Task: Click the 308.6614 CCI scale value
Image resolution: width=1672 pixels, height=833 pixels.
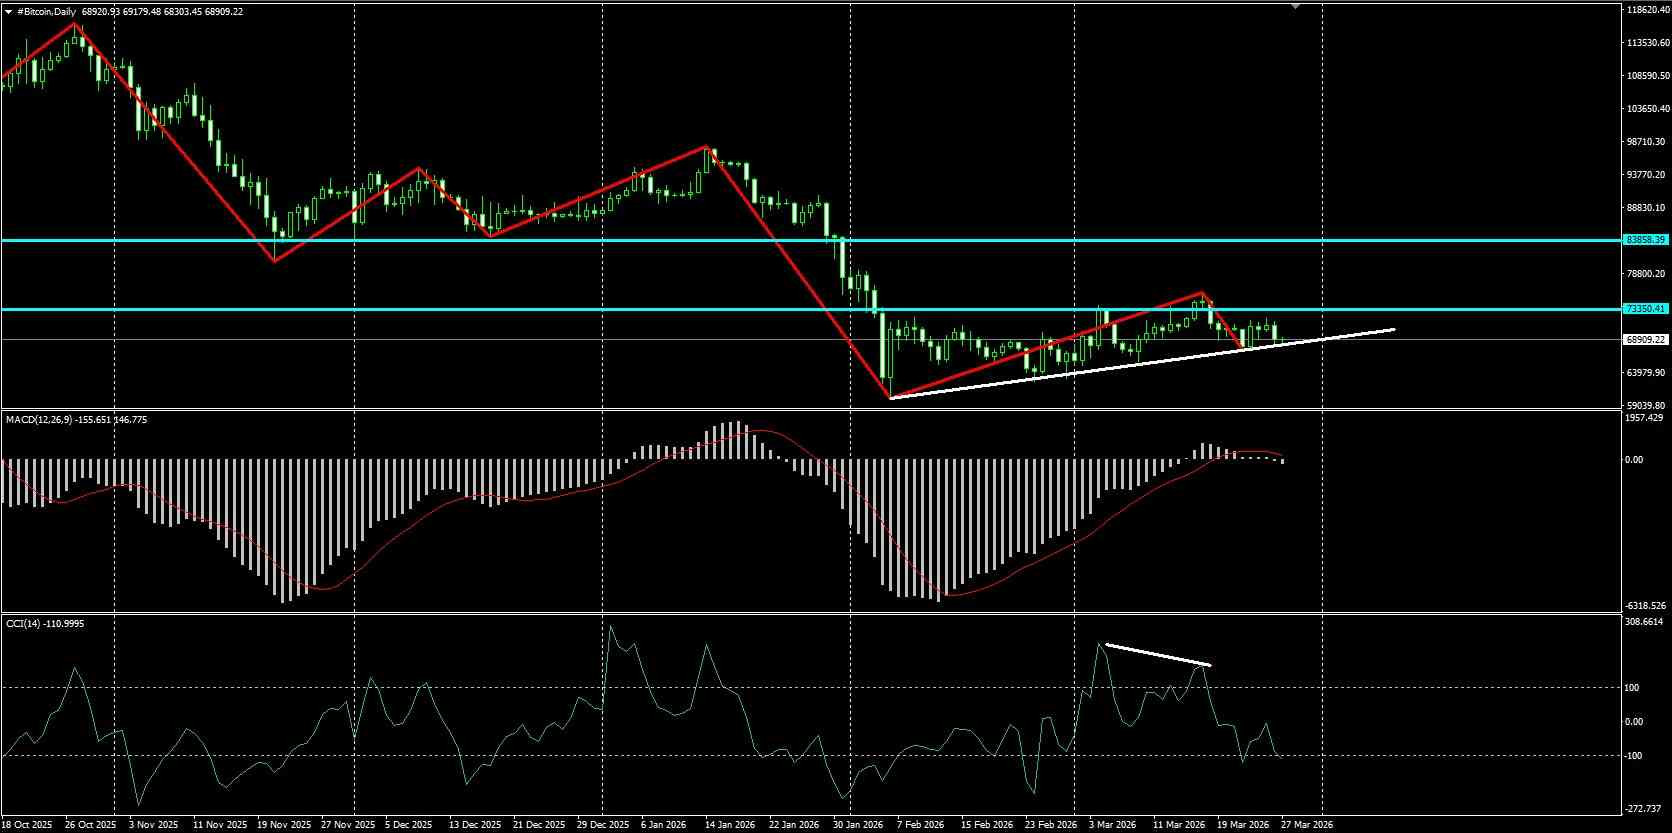Action: click(1645, 621)
